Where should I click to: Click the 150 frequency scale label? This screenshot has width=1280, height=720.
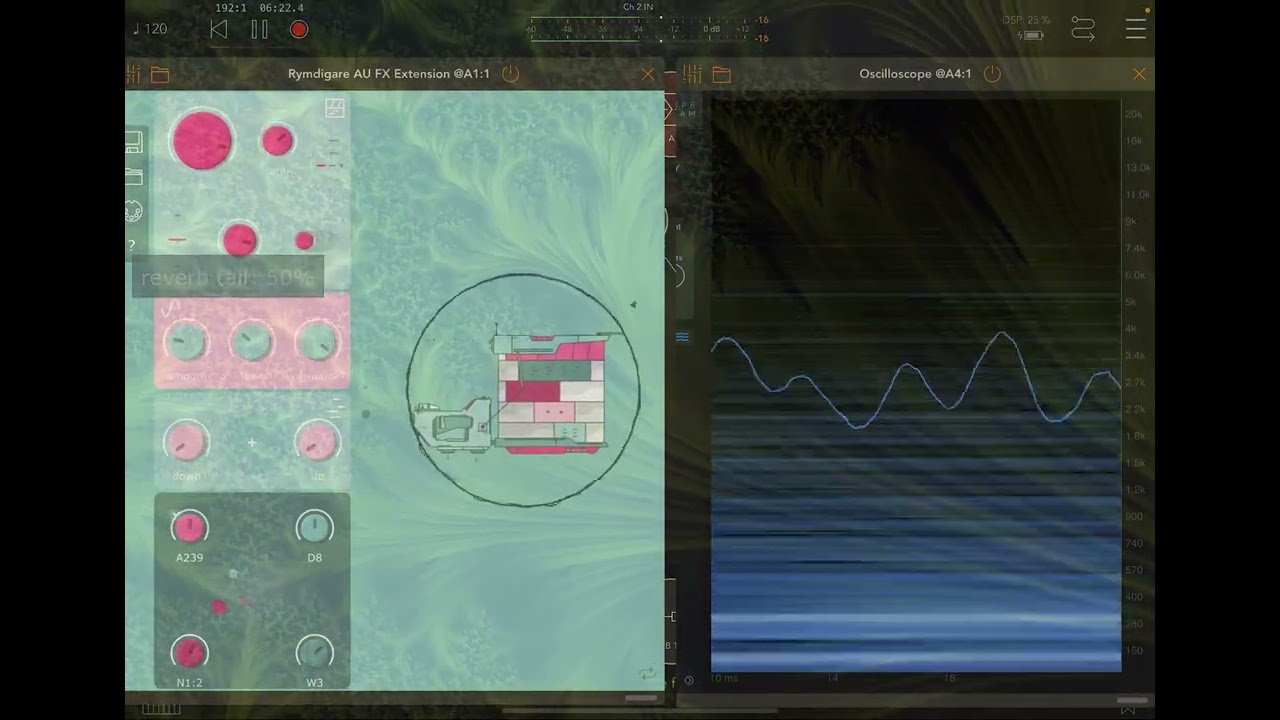pyautogui.click(x=1133, y=650)
